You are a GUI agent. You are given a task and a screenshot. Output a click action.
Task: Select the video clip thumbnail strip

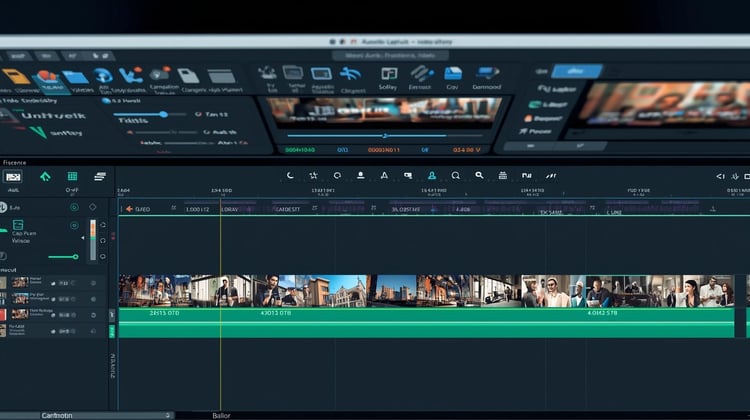(426, 291)
